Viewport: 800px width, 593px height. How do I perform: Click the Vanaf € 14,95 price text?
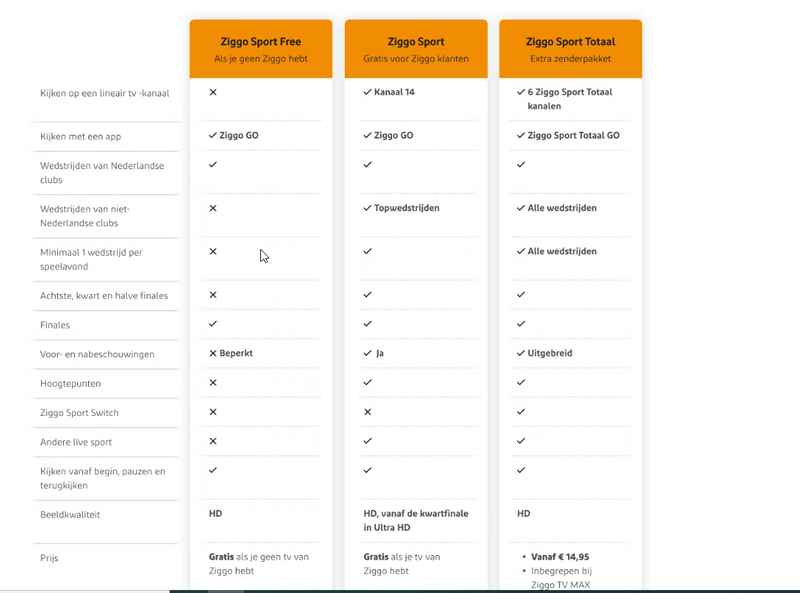coord(563,557)
